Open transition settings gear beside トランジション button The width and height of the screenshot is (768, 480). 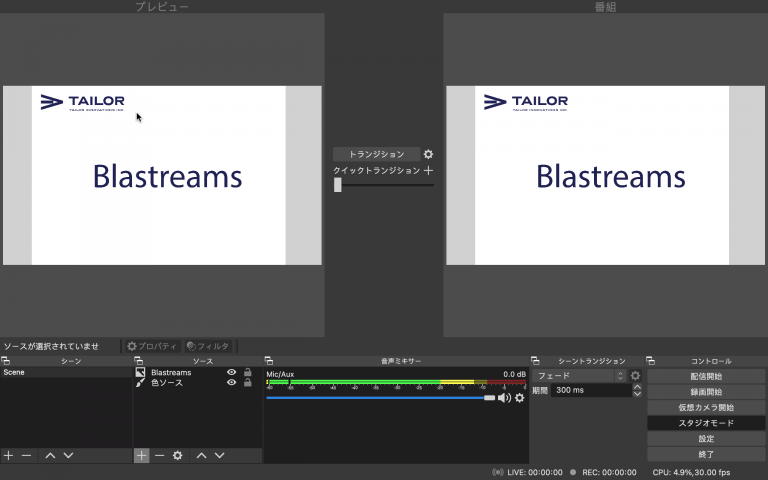point(428,154)
